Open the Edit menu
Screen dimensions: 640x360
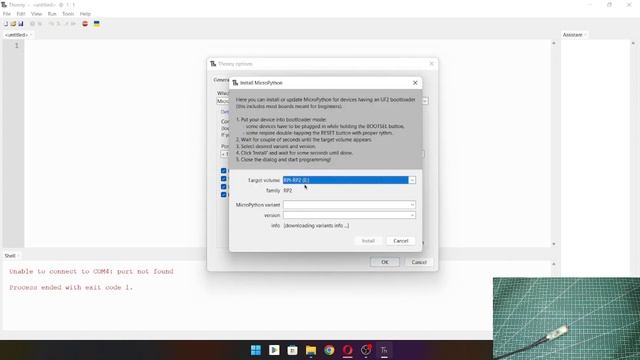pos(21,14)
